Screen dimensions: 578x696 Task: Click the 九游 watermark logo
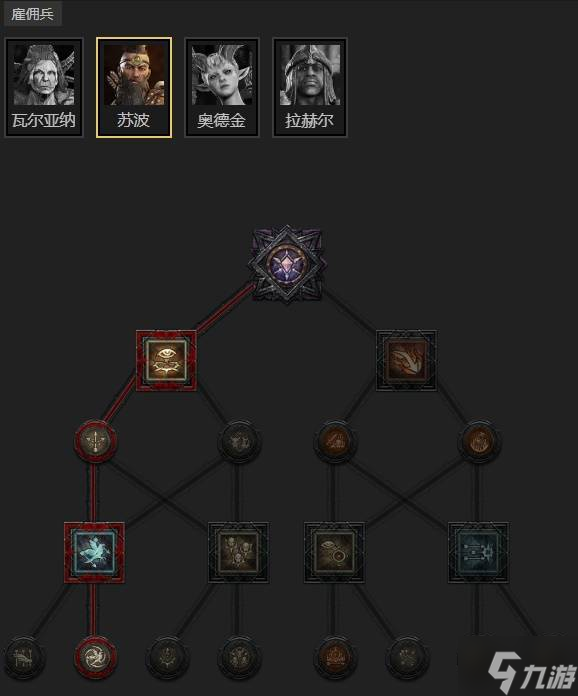(x=532, y=673)
